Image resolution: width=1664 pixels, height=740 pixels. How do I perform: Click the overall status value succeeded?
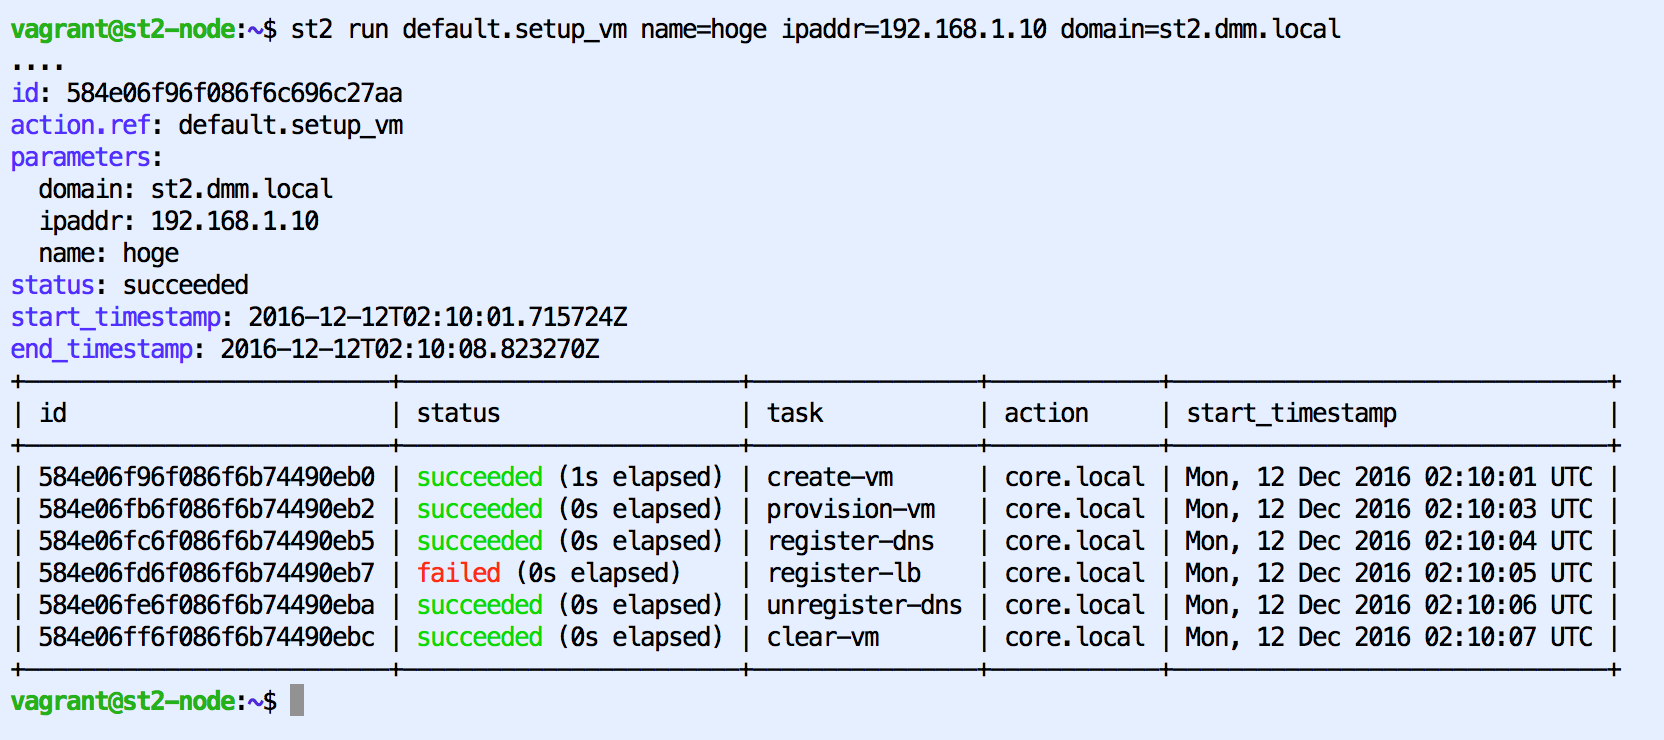[186, 285]
